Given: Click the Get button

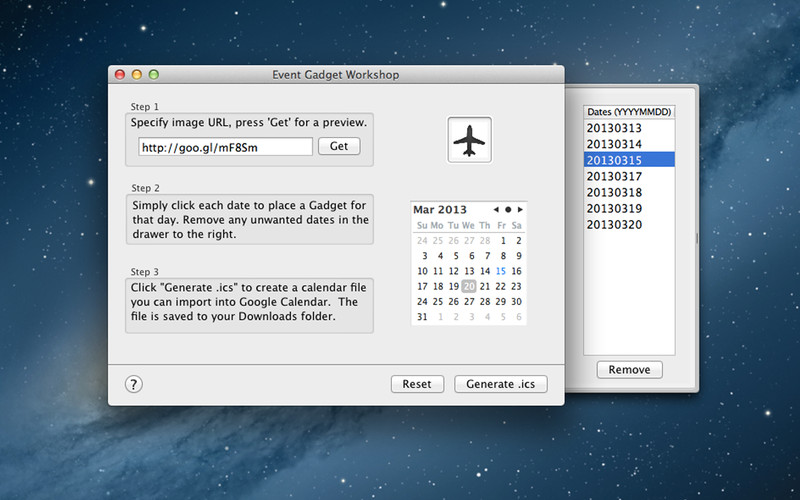Looking at the screenshot, I should (x=339, y=146).
